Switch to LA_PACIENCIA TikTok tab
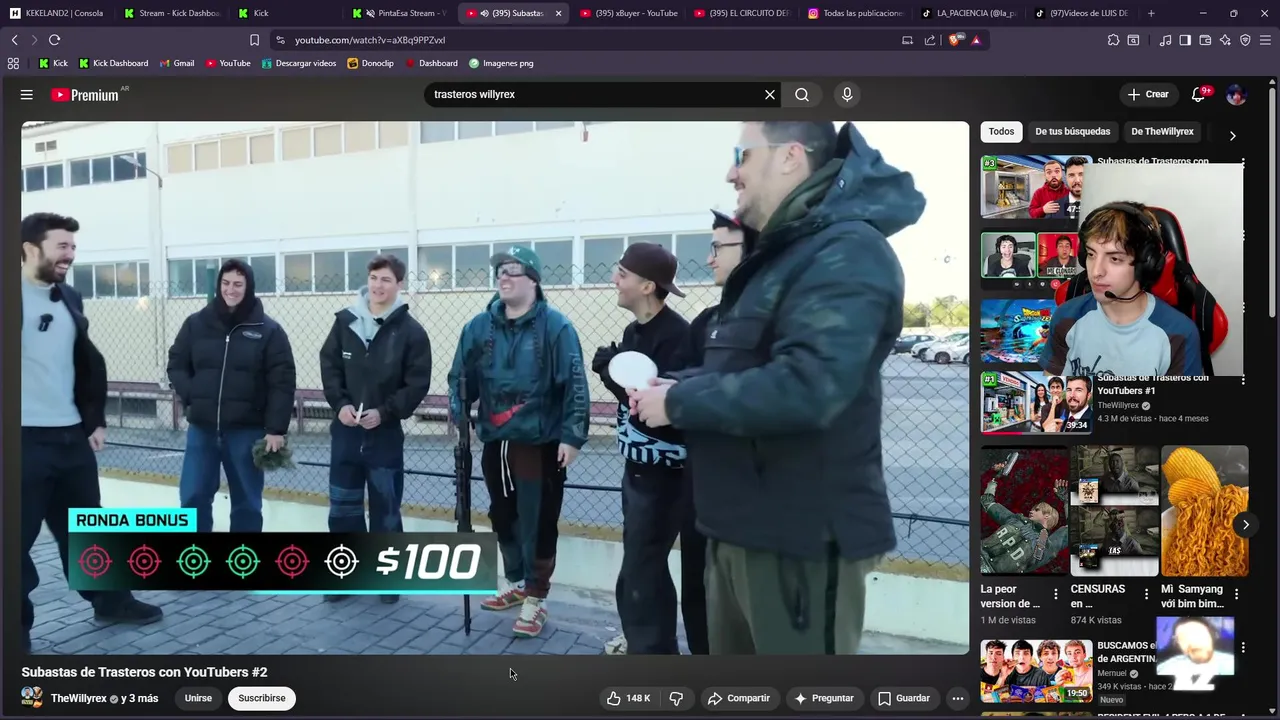This screenshot has width=1280, height=720. coord(970,13)
